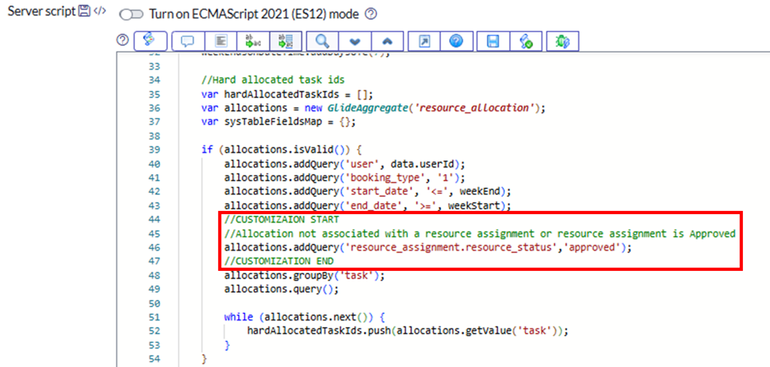This screenshot has height=367, width=770.
Task: Click the //CUSTOMIZATION END comment
Action: [278, 261]
